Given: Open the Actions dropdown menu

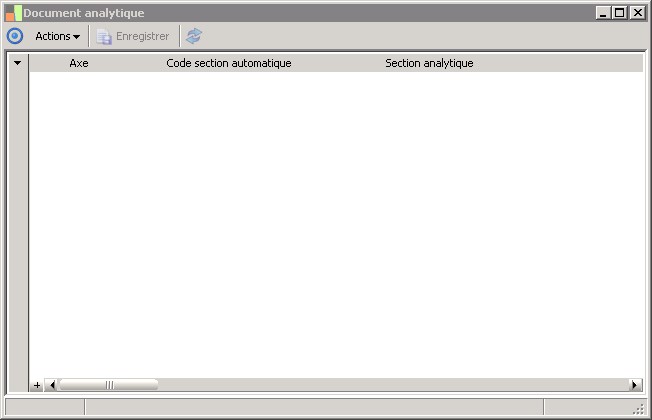Looking at the screenshot, I should pyautogui.click(x=57, y=37).
